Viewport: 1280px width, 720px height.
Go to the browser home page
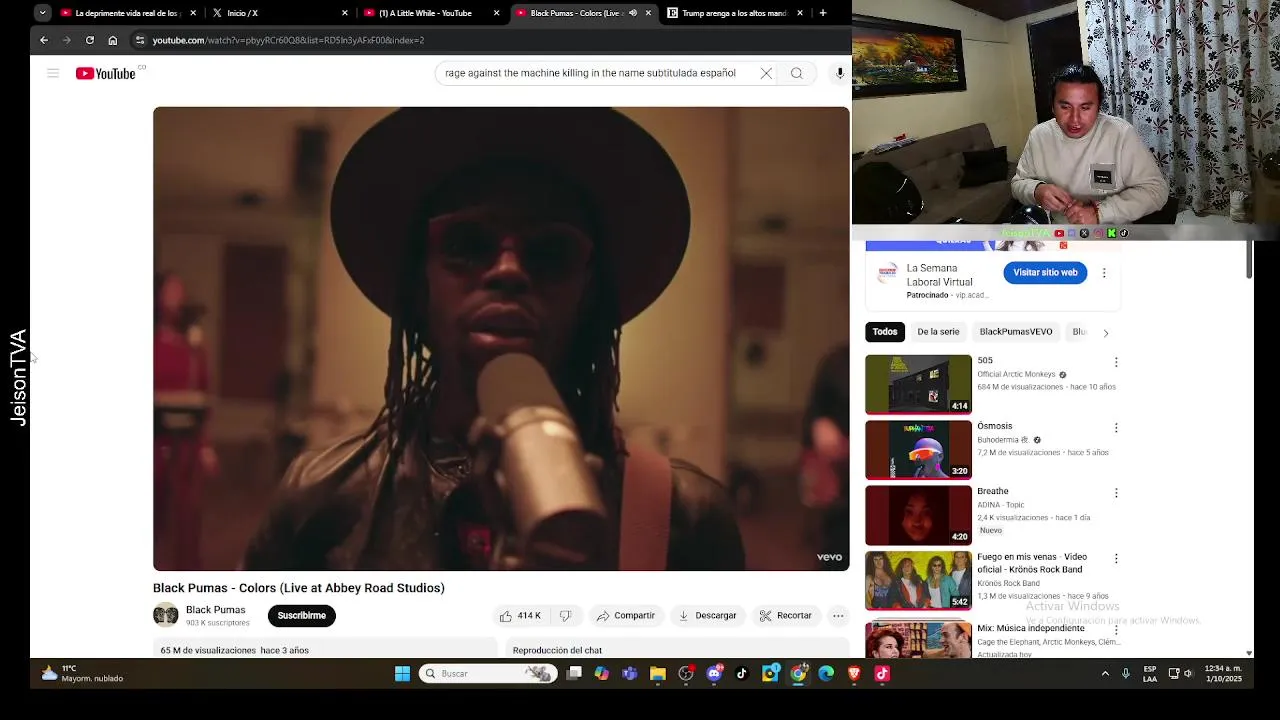[113, 40]
